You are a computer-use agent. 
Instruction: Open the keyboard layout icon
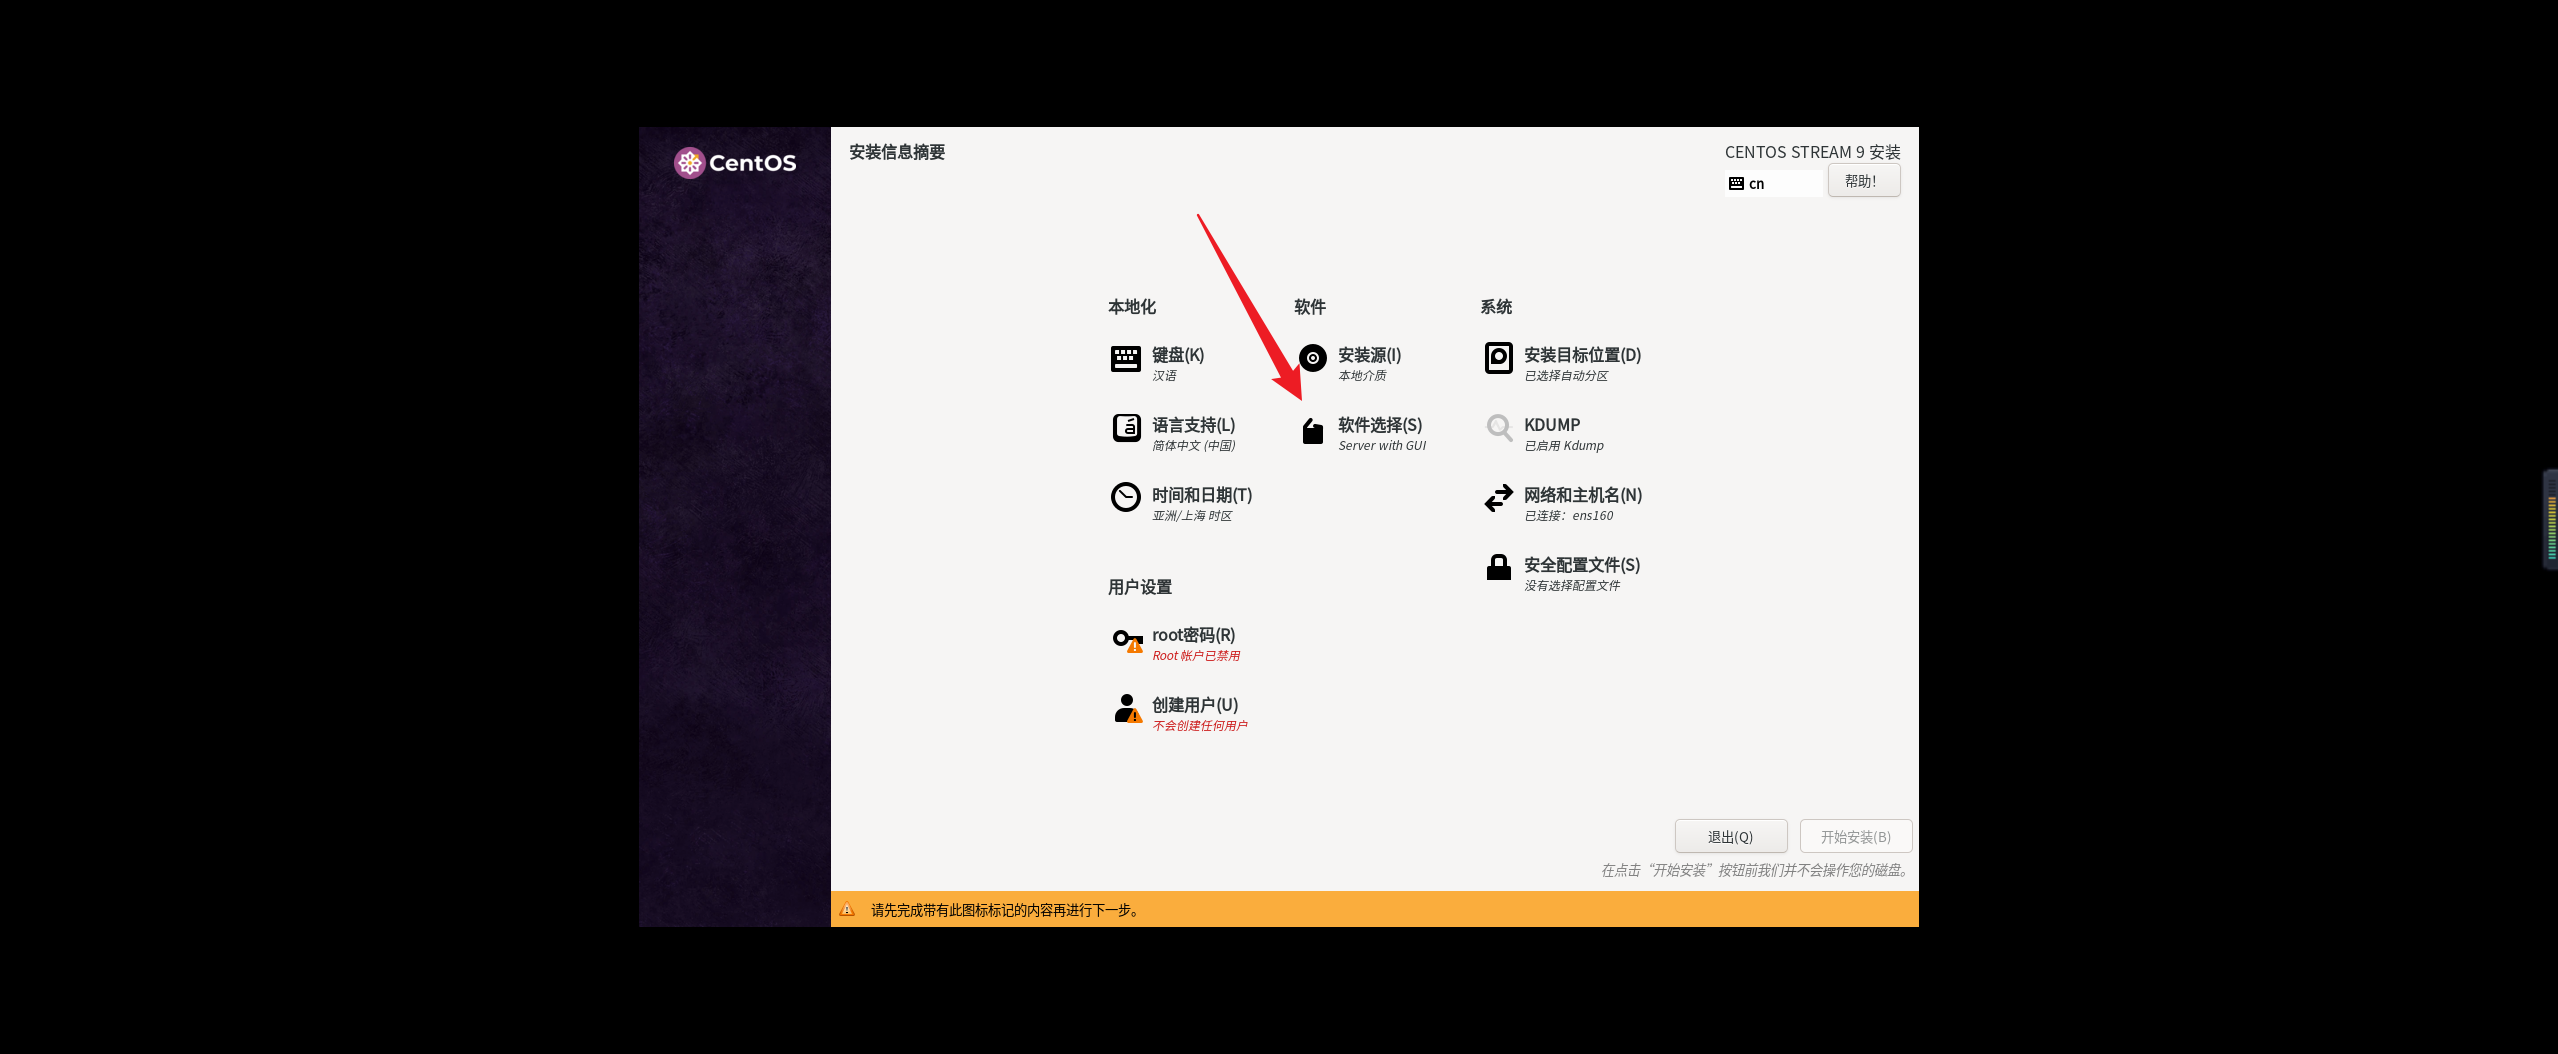(1125, 359)
